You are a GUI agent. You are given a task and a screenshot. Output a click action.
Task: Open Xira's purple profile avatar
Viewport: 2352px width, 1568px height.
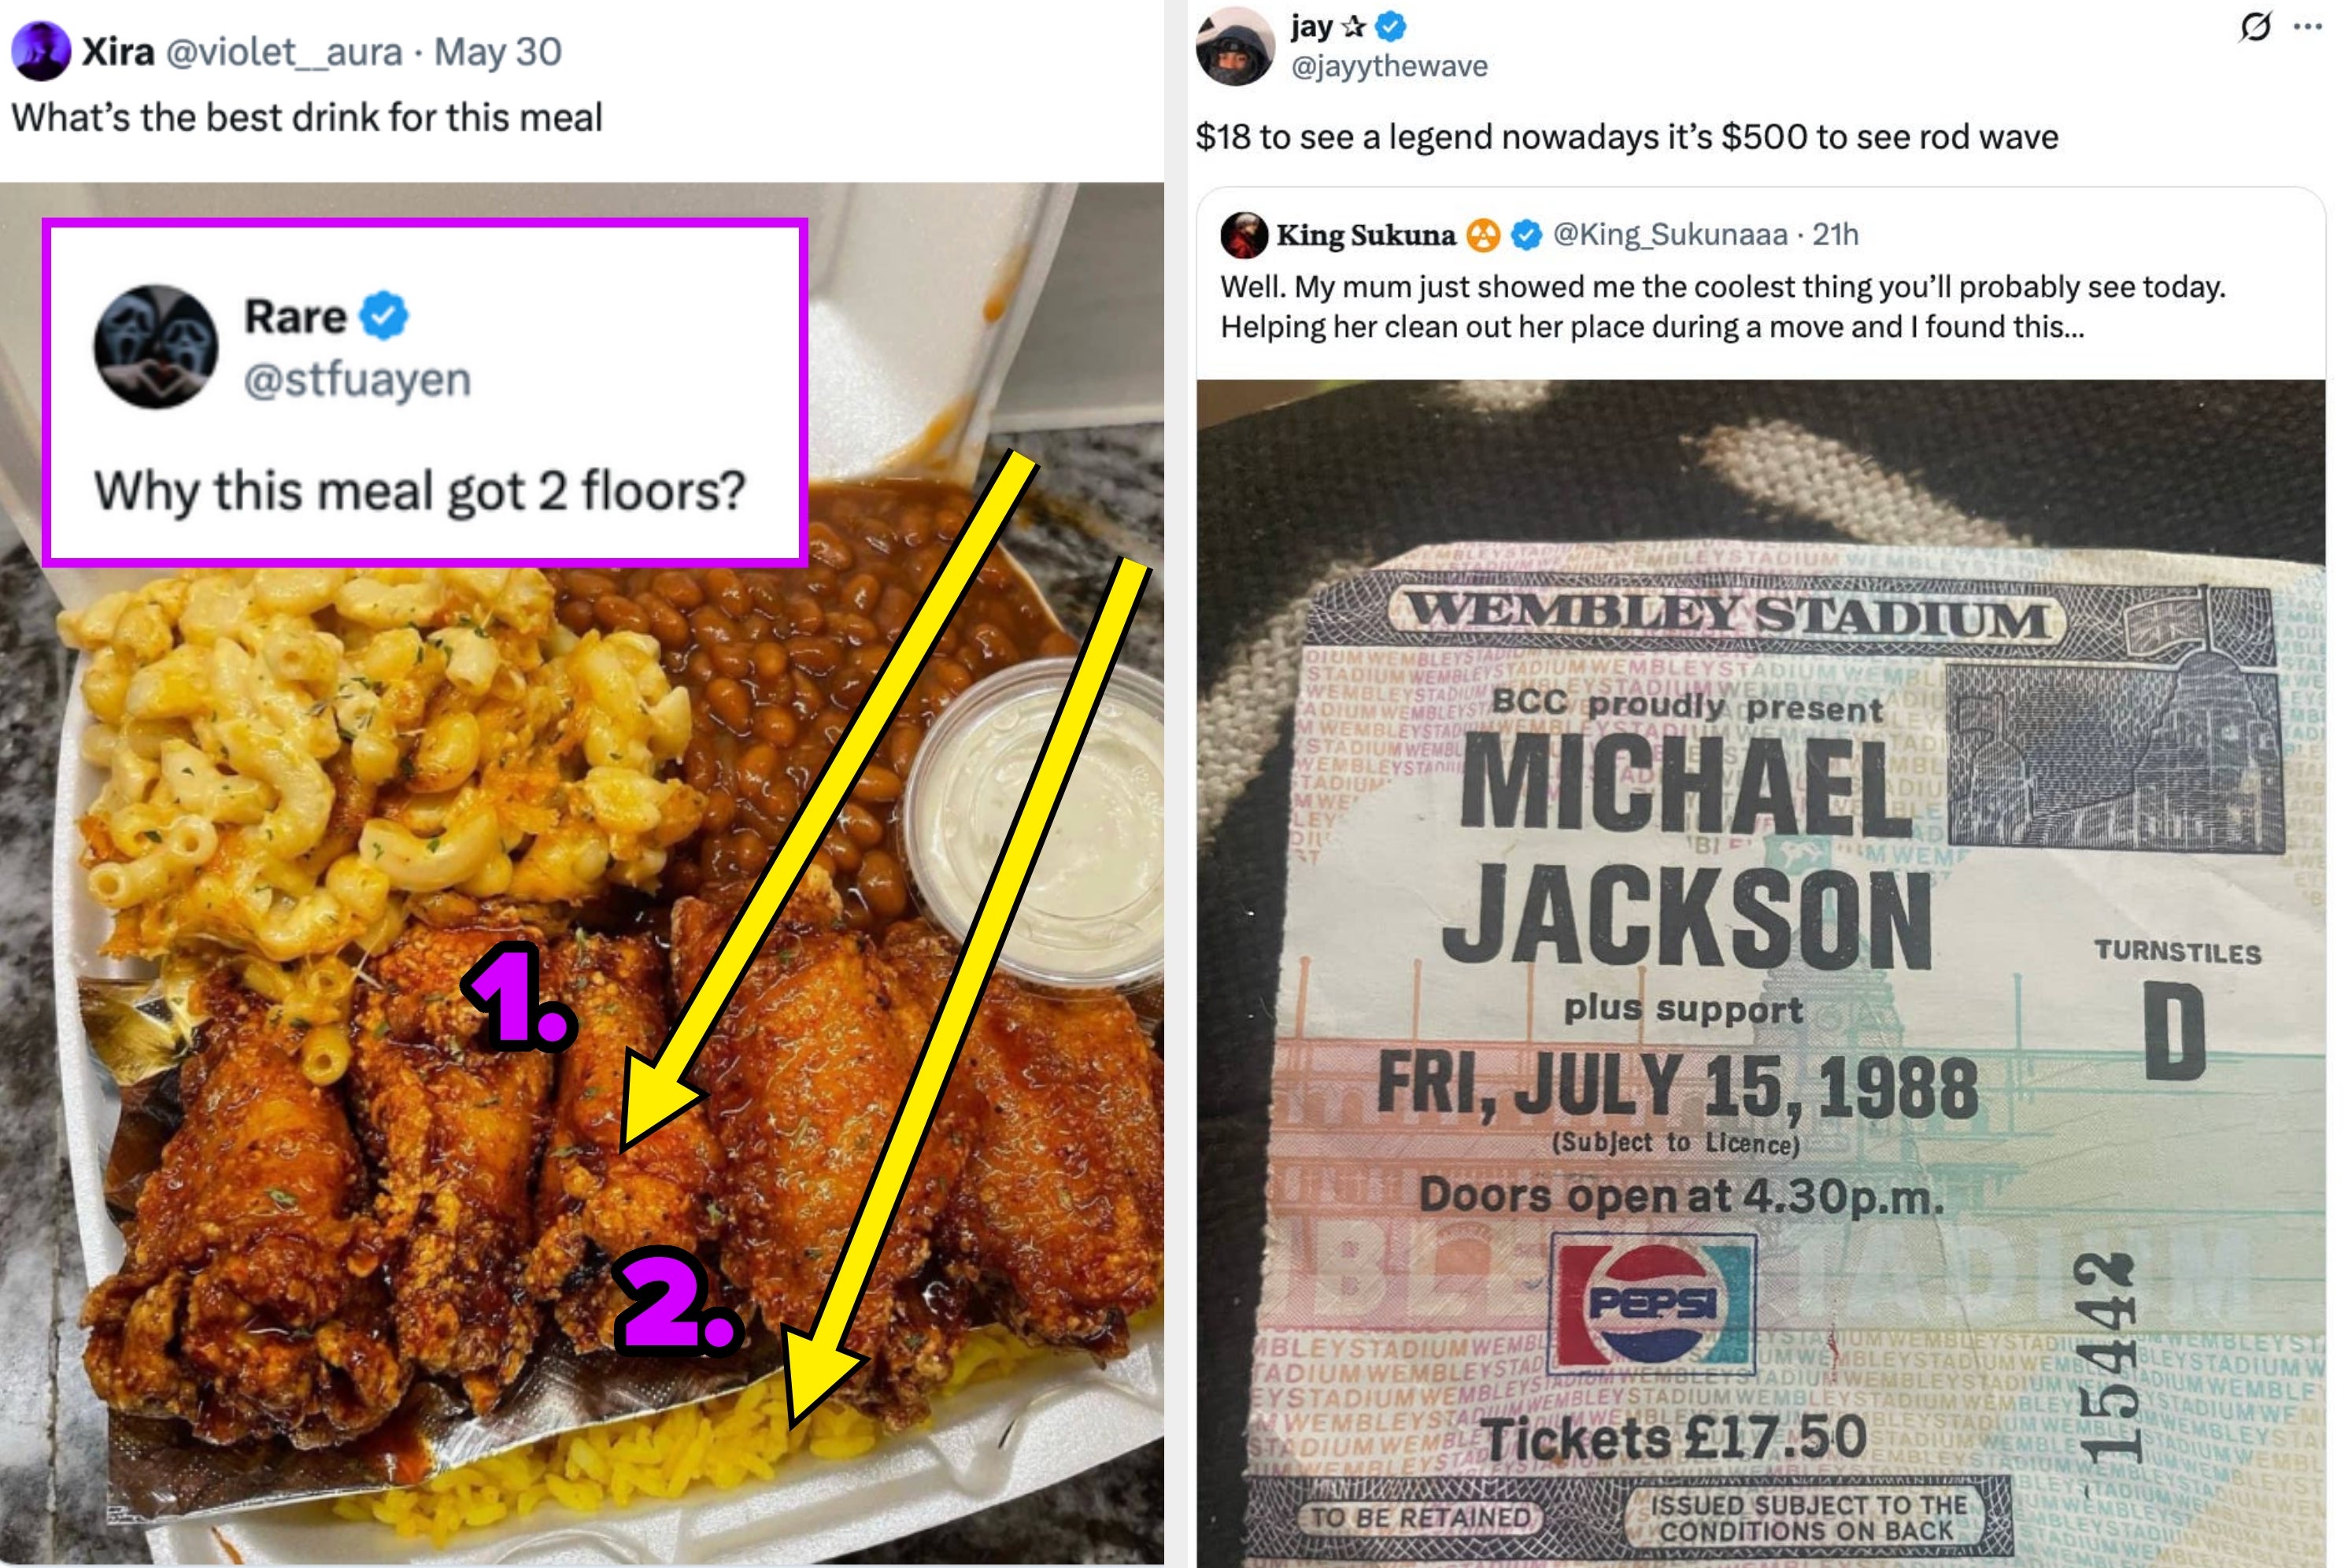(x=40, y=51)
